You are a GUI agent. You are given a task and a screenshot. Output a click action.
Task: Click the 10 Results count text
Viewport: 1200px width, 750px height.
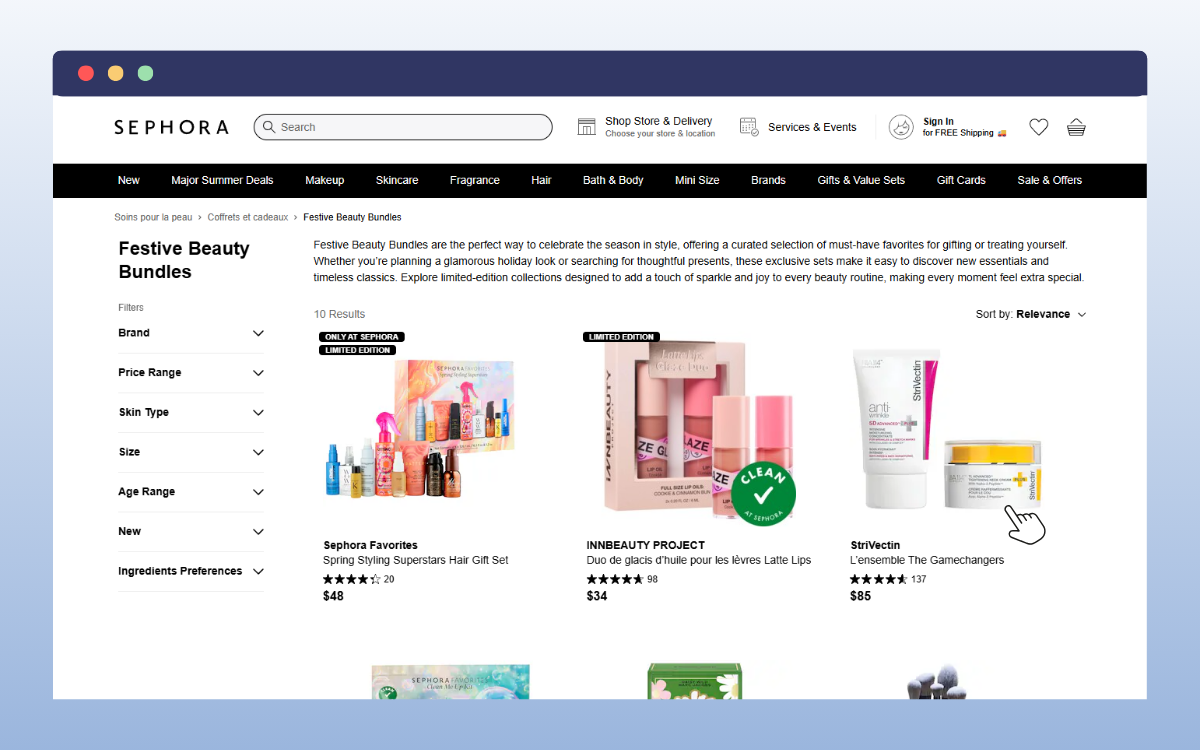[340, 314]
